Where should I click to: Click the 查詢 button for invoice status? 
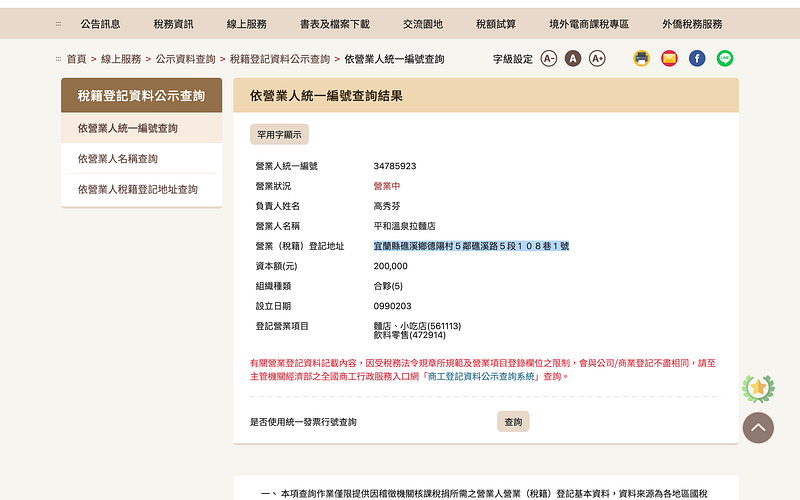pos(513,422)
